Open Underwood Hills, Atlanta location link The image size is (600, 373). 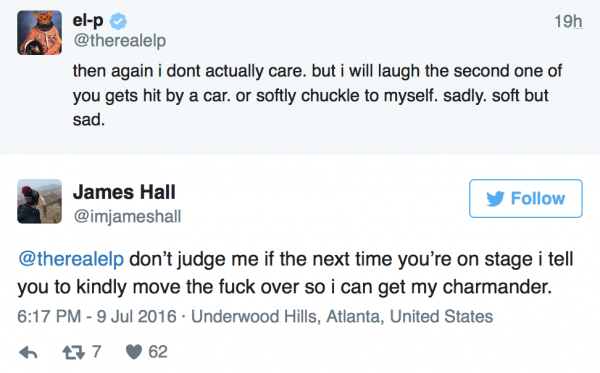pyautogui.click(x=342, y=316)
